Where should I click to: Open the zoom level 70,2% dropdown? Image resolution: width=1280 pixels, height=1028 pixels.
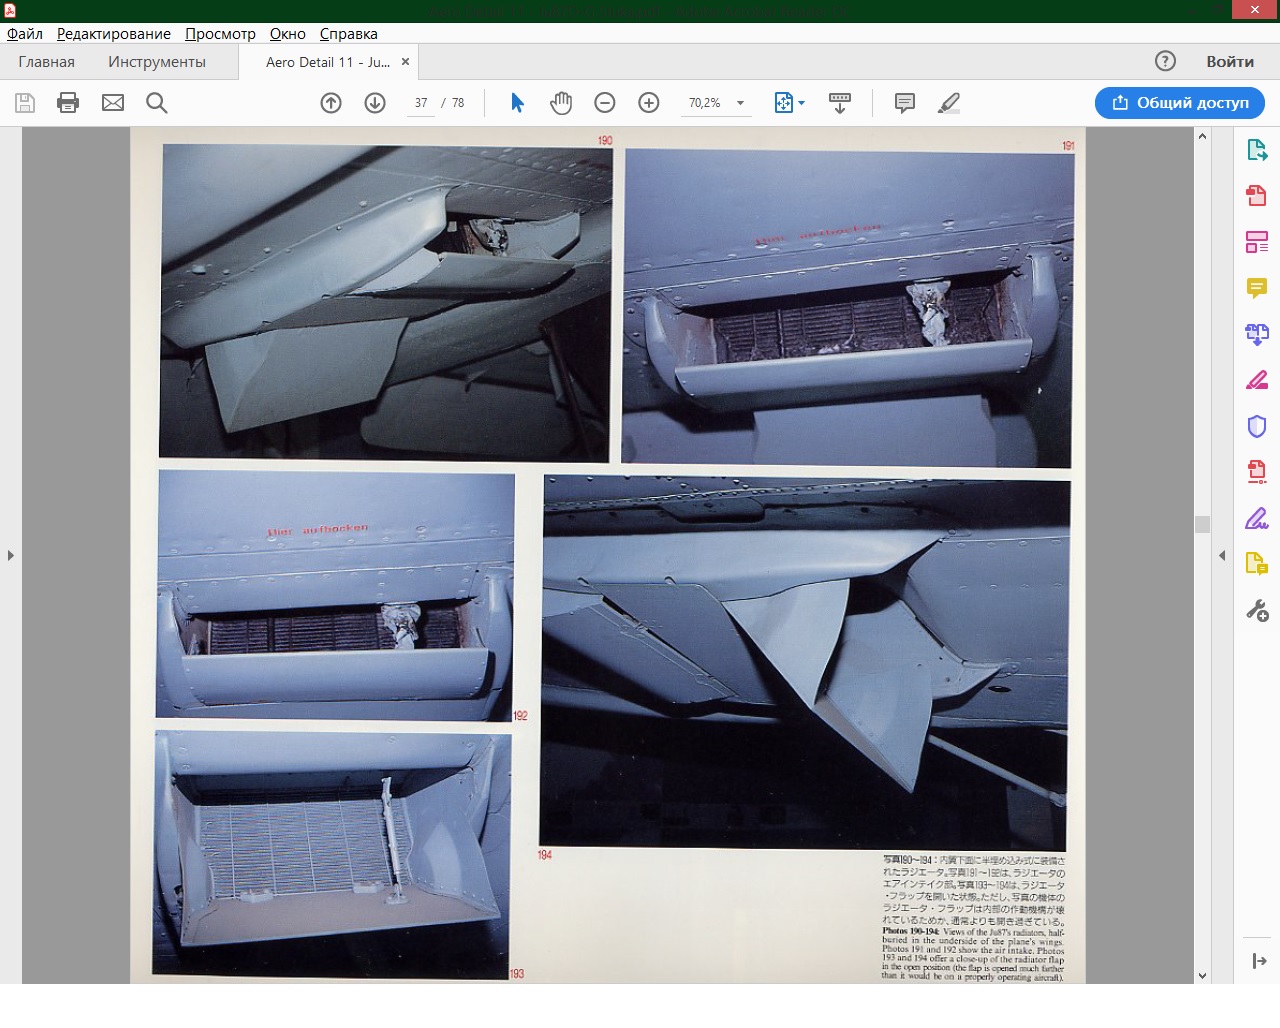pos(740,103)
